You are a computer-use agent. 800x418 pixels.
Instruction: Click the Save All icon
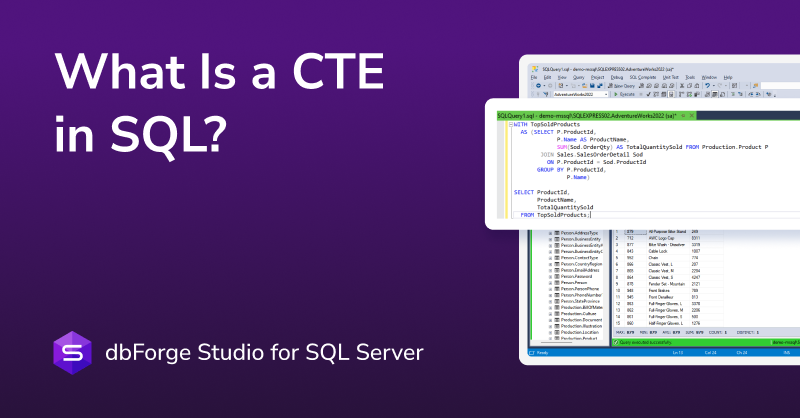(600, 86)
